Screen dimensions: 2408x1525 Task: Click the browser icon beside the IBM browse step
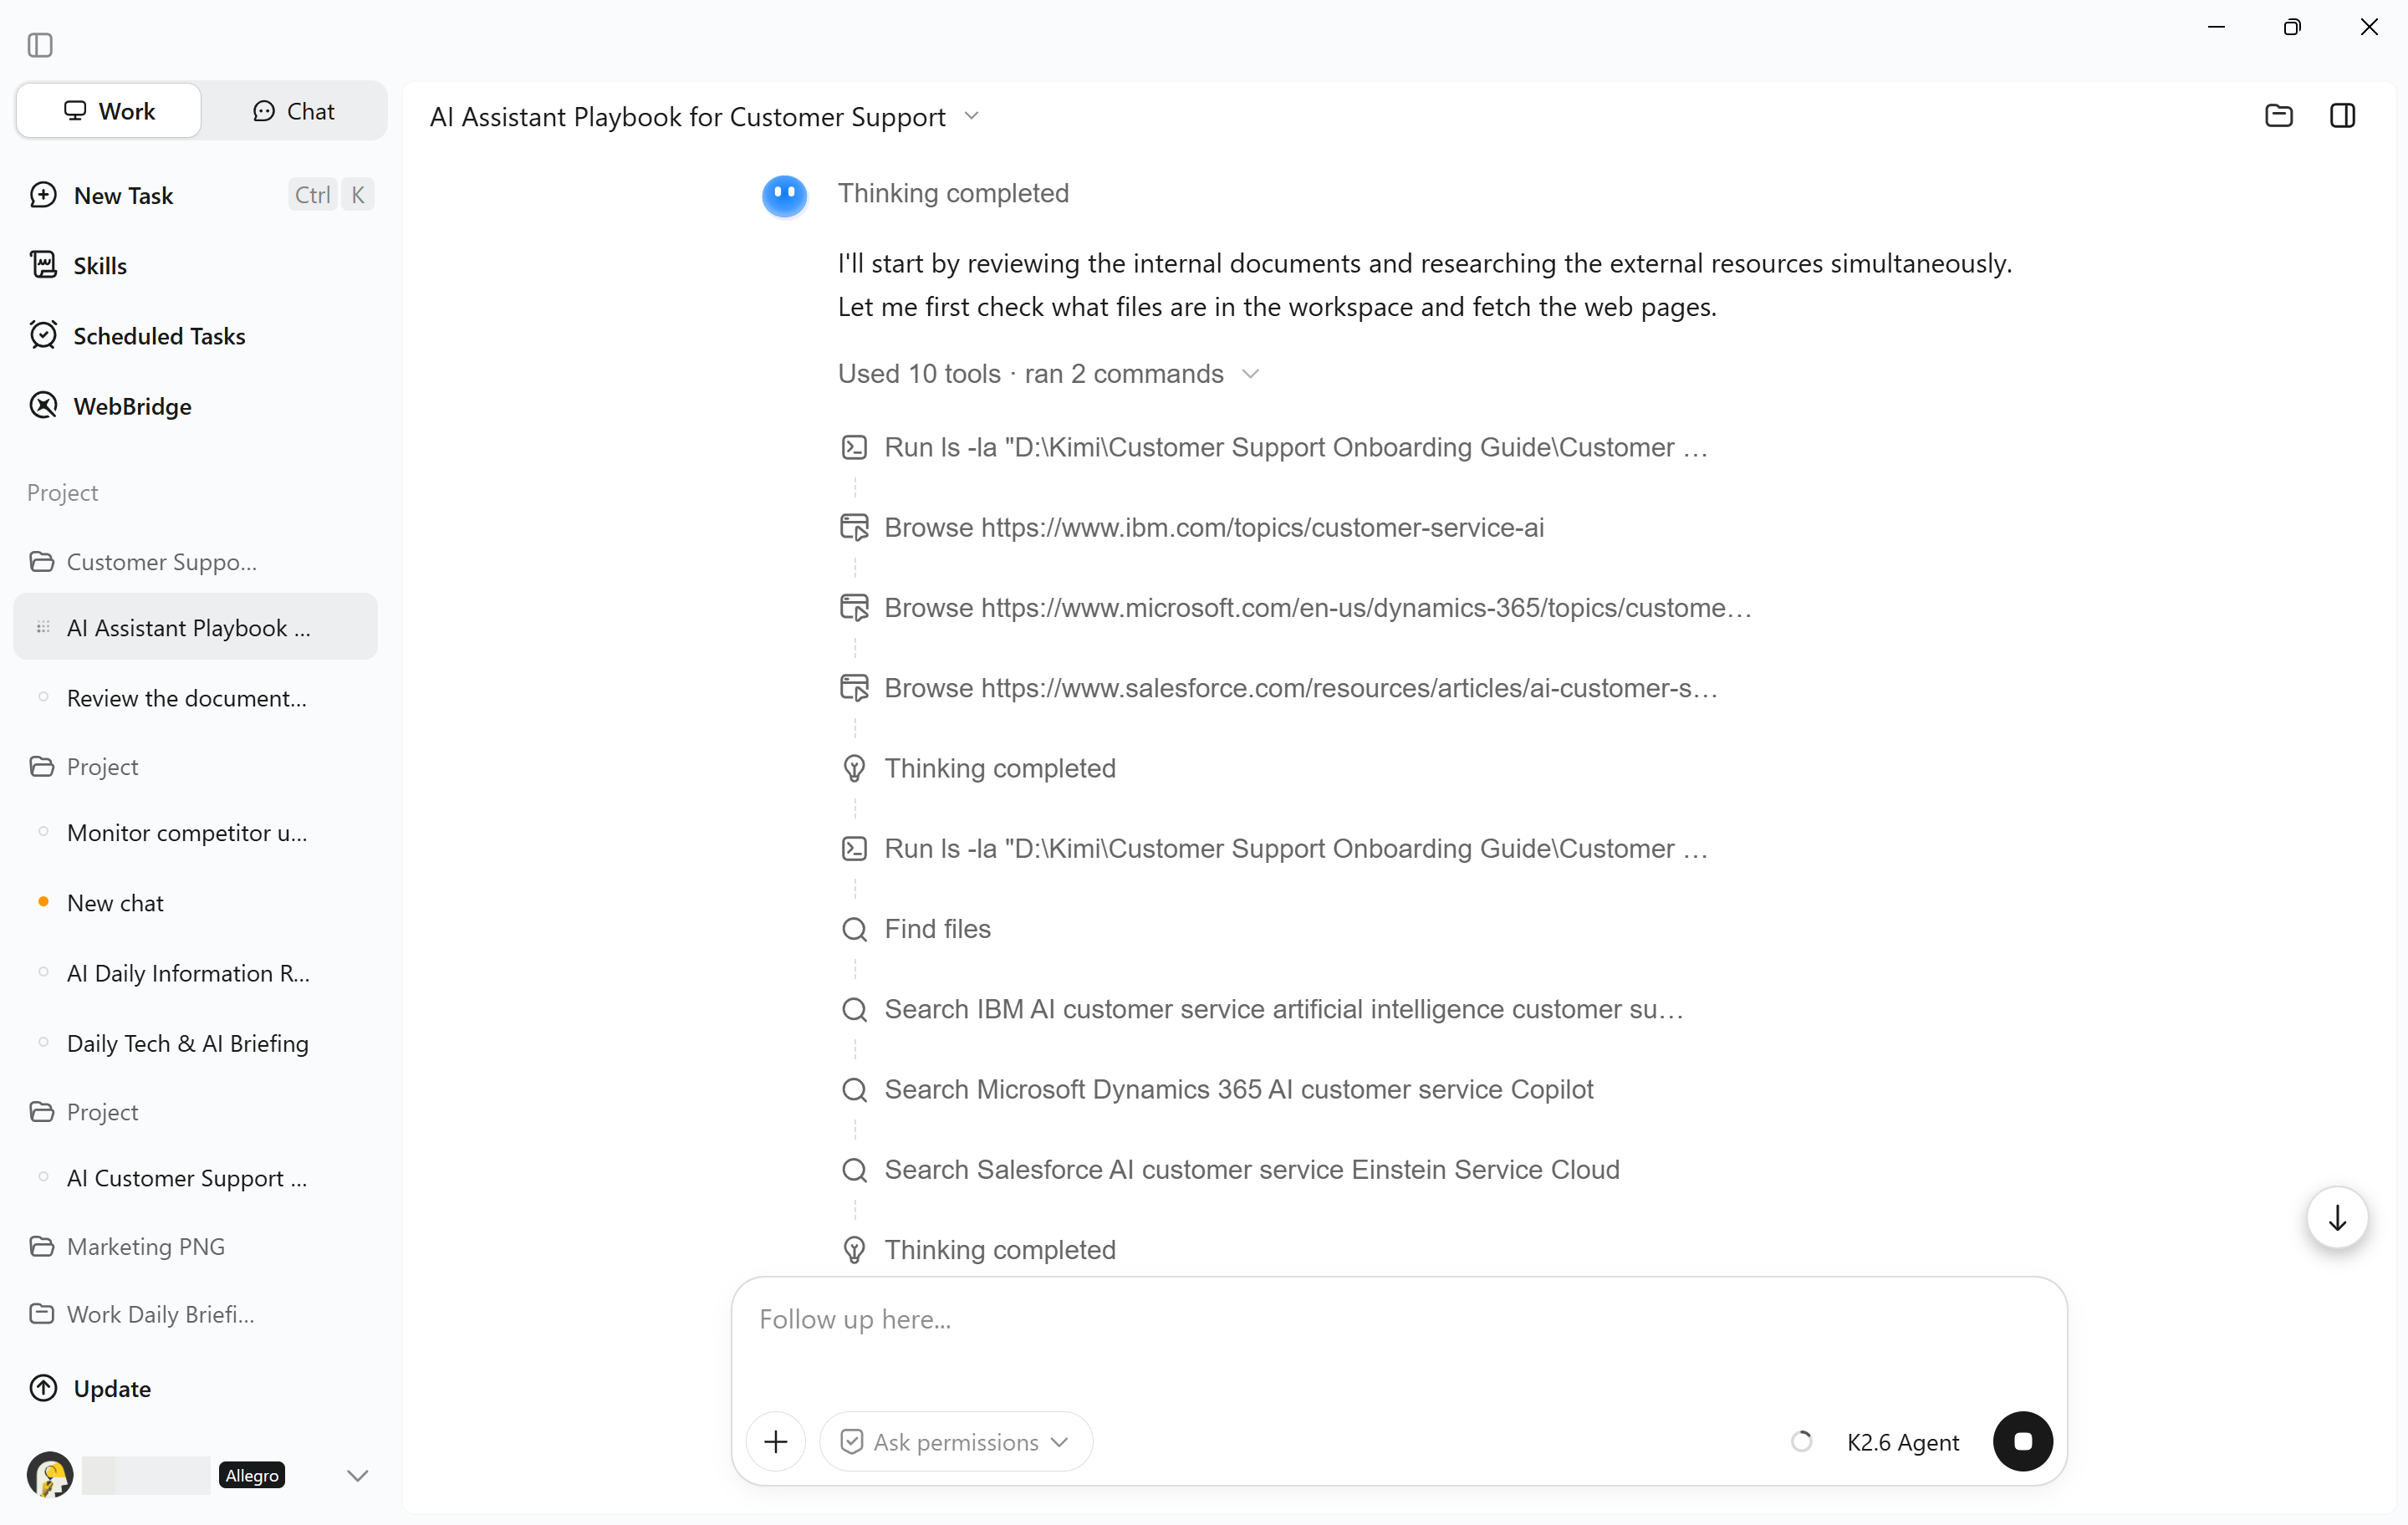(854, 527)
